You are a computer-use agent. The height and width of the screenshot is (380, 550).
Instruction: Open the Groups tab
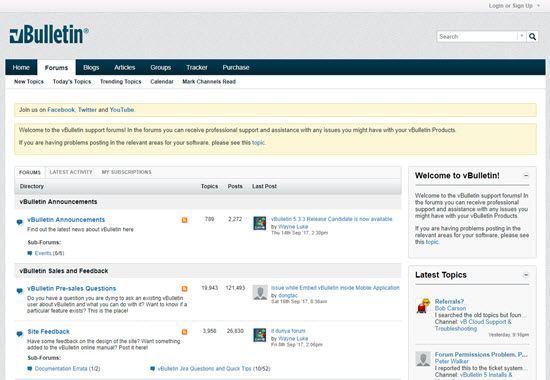click(161, 67)
